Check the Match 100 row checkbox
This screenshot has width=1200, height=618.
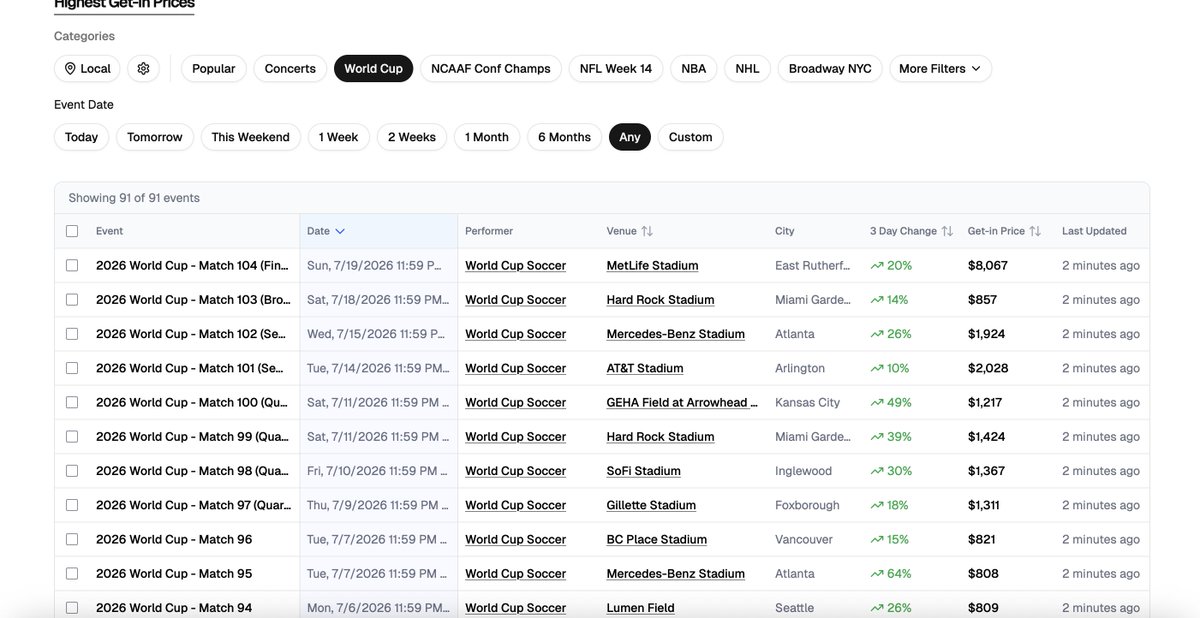[x=72, y=402]
